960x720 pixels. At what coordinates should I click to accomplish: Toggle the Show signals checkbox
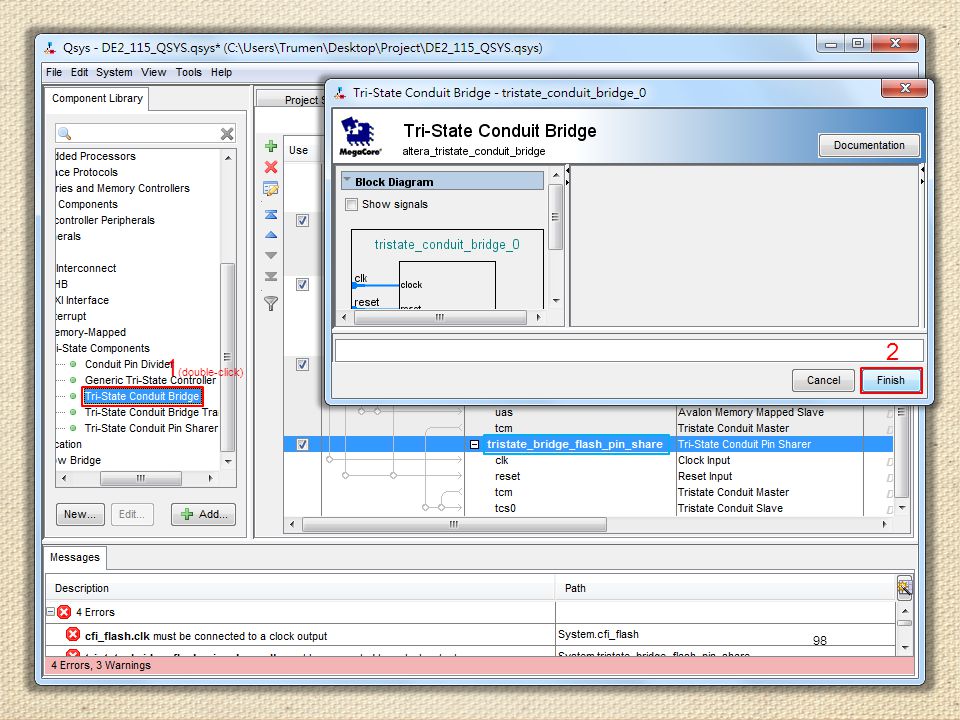(x=351, y=204)
